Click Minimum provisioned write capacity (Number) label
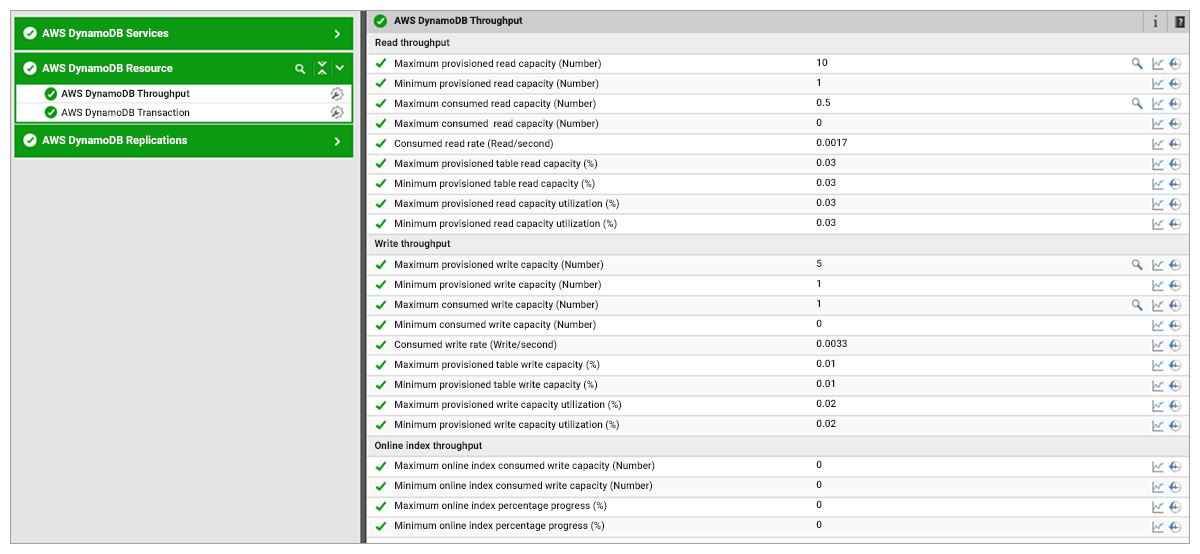Viewport: 1200px width, 554px height. (x=496, y=285)
